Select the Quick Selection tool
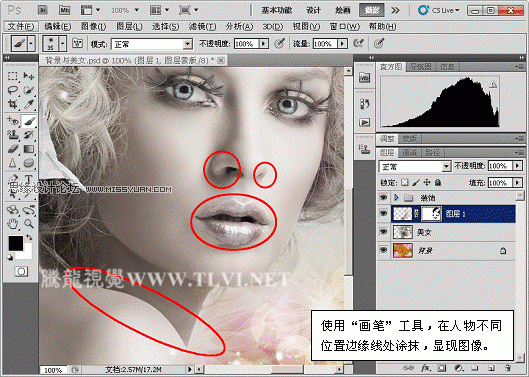529x377 pixels. pyautogui.click(x=29, y=90)
